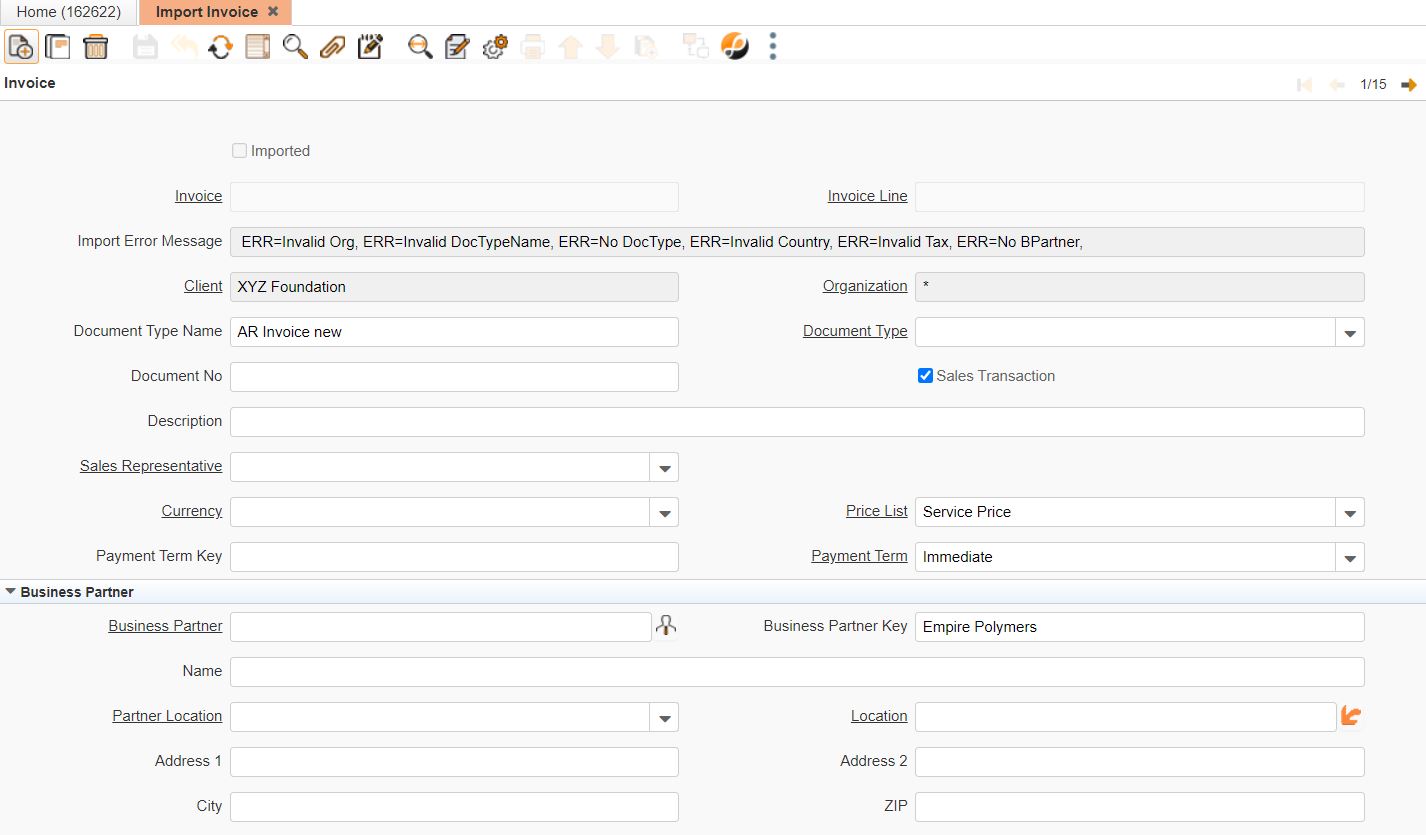The image size is (1426, 835).
Task: Click the Price List label link
Action: tap(876, 511)
